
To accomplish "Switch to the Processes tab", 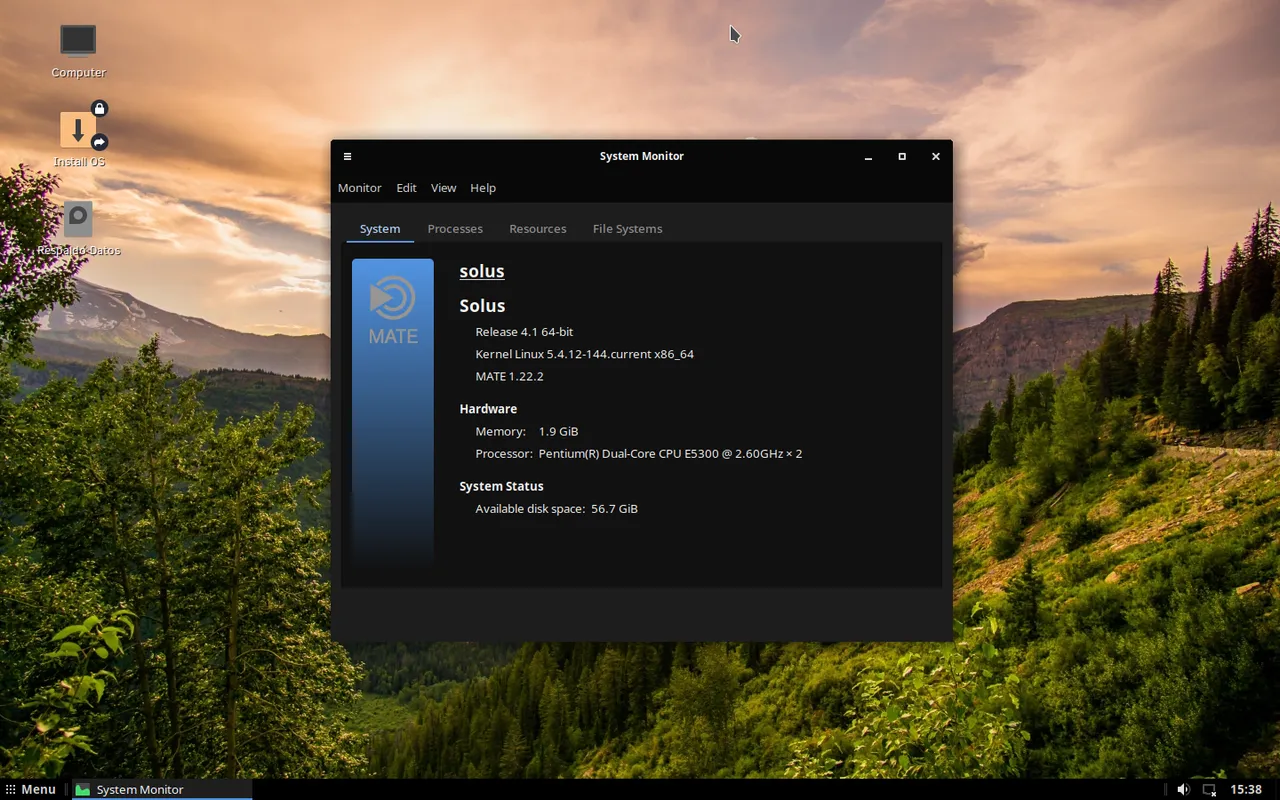I will 455,229.
